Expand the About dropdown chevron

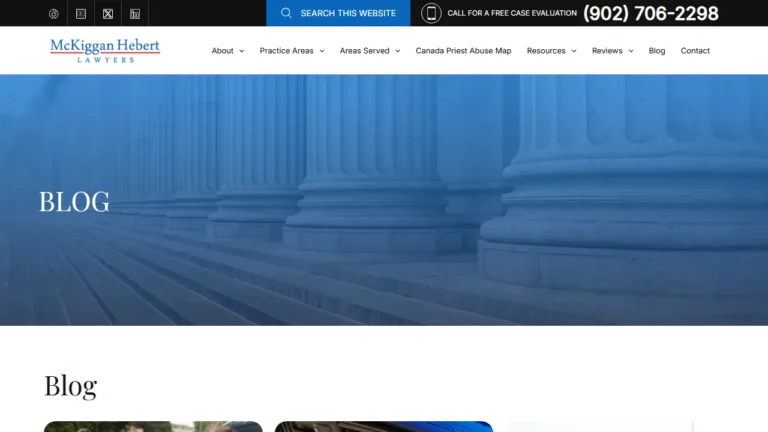[241, 51]
